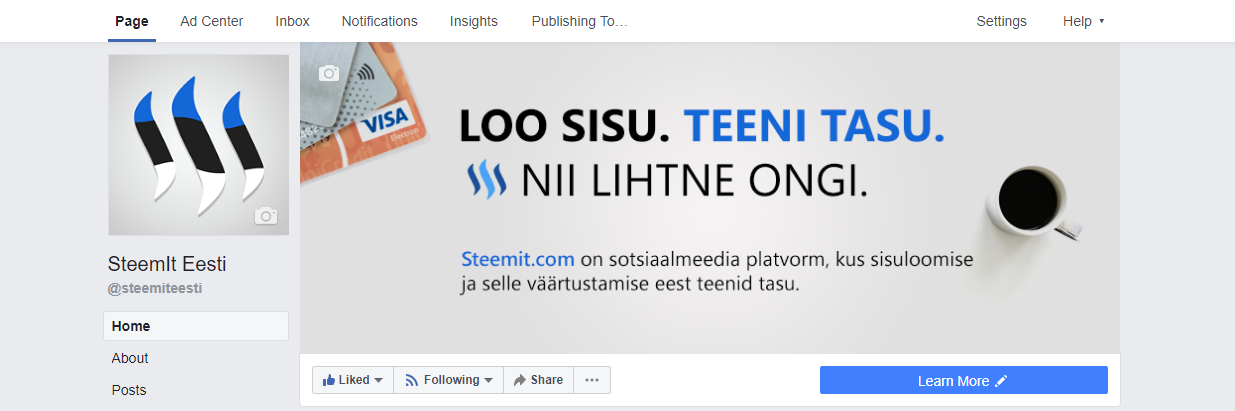The height and width of the screenshot is (411, 1235).
Task: Click the thumbs-up icon on Liked
Action: coord(328,380)
